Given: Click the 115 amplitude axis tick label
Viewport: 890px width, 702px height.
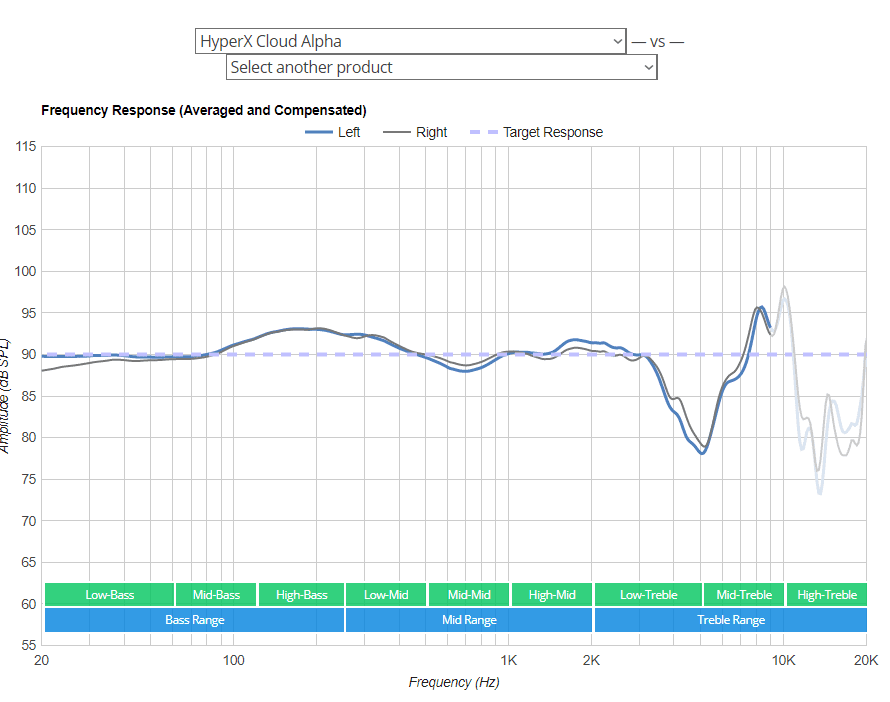Looking at the screenshot, I should coord(26,146).
